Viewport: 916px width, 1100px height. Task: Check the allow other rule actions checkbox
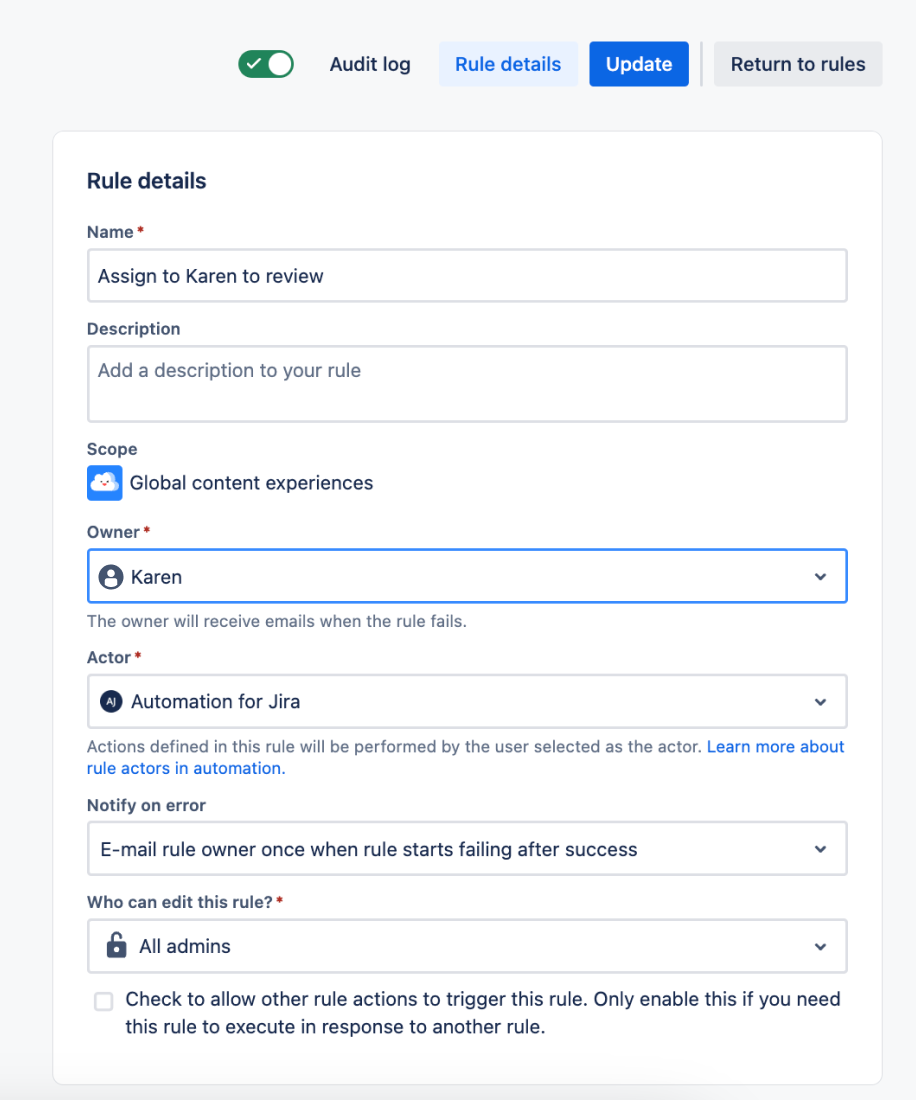pyautogui.click(x=104, y=1001)
